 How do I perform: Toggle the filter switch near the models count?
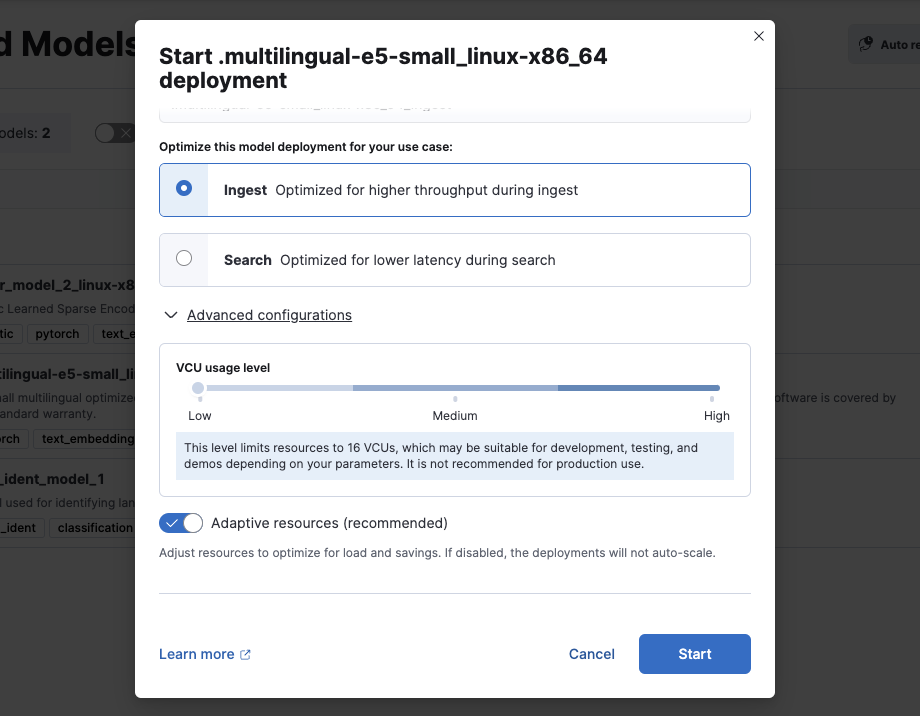coord(113,131)
